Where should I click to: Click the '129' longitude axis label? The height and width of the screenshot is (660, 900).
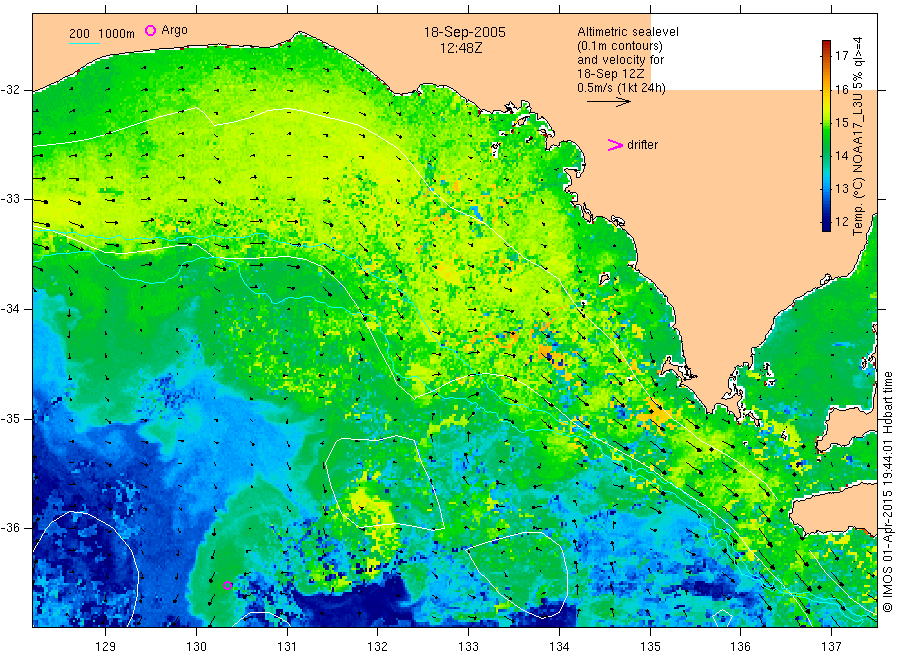pos(106,646)
